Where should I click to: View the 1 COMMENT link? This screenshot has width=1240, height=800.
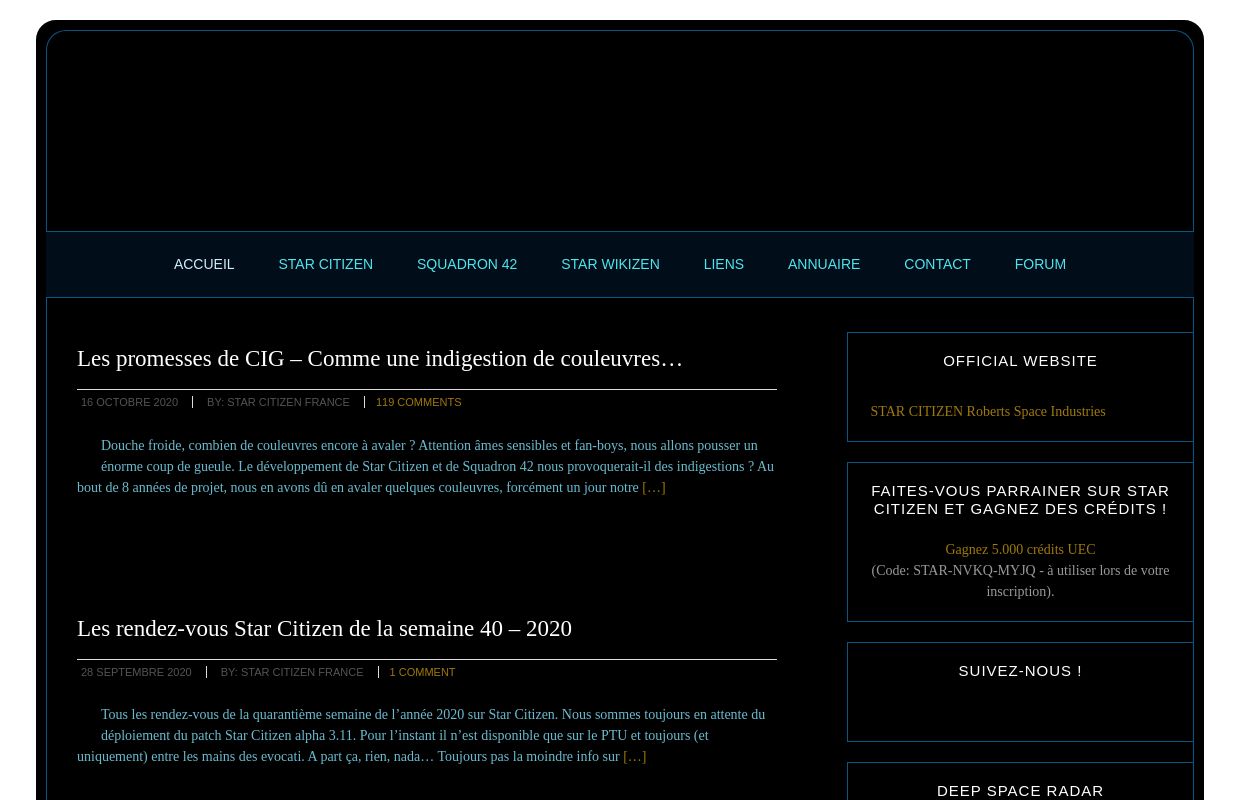click(x=422, y=672)
